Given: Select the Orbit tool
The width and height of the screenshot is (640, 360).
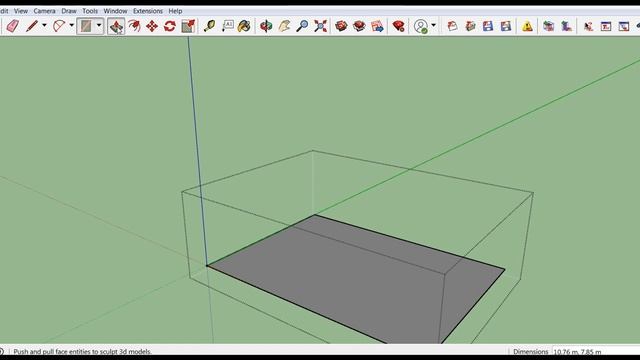Looking at the screenshot, I should click(266, 26).
